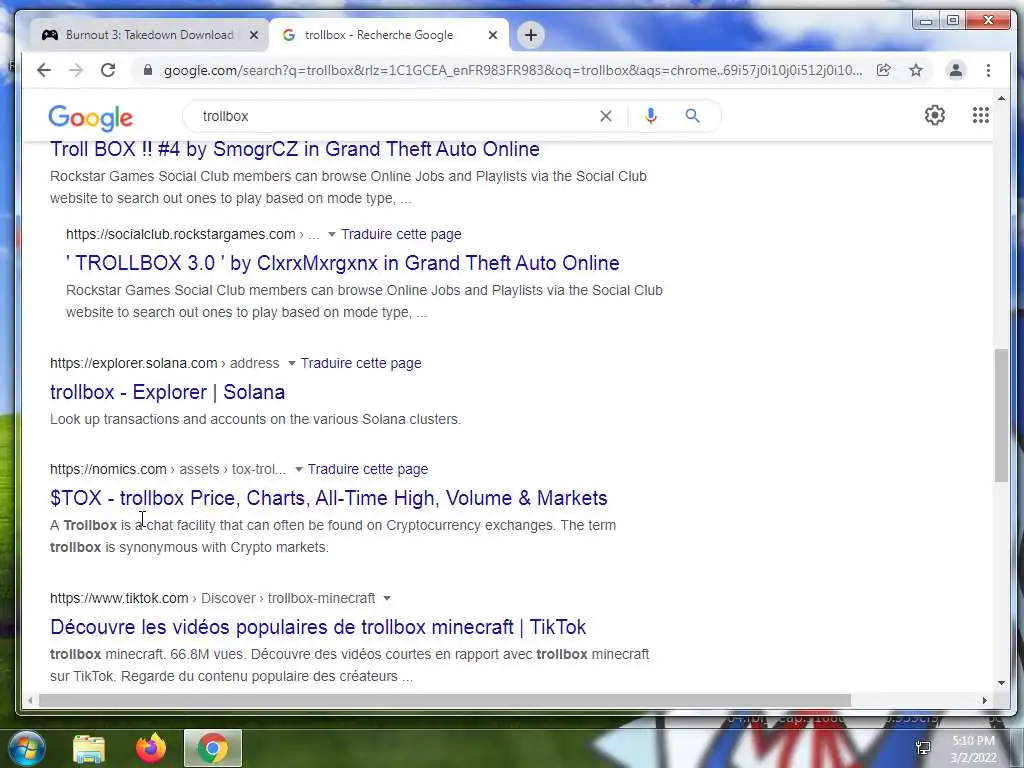This screenshot has width=1024, height=768.
Task: Clear the Google search box text
Action: (605, 116)
